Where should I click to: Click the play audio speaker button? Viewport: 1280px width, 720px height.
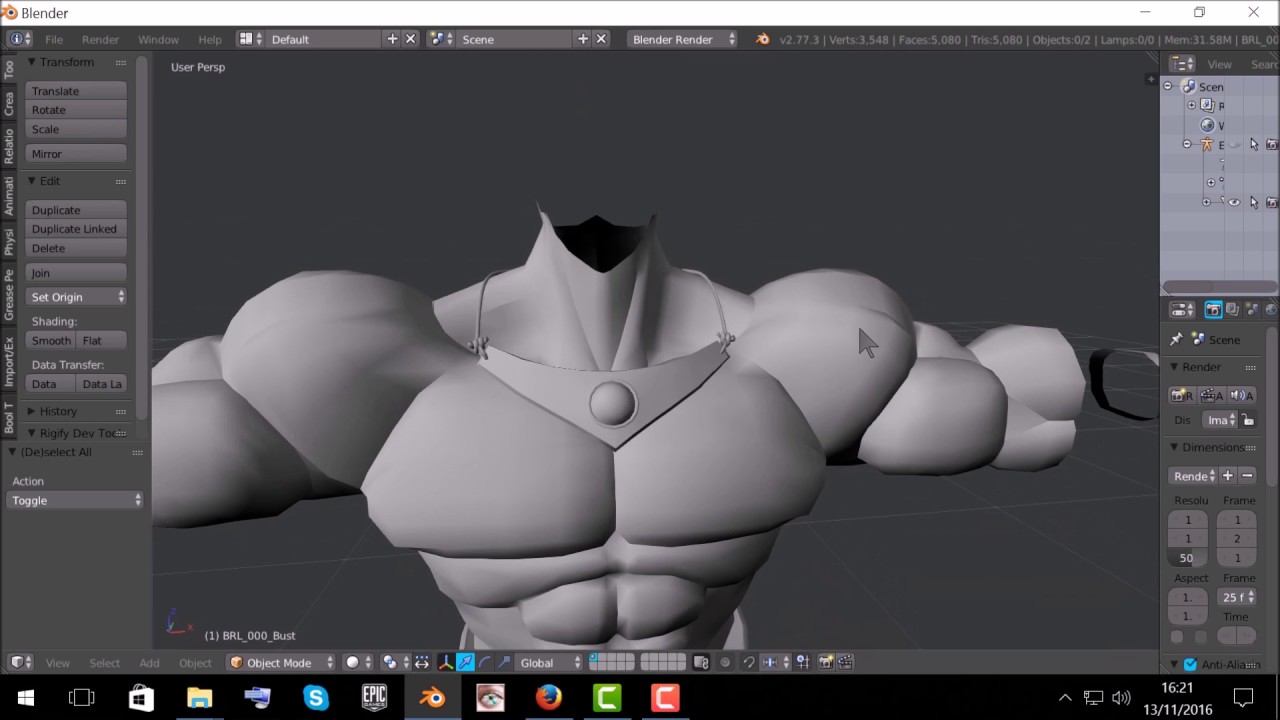point(1241,395)
